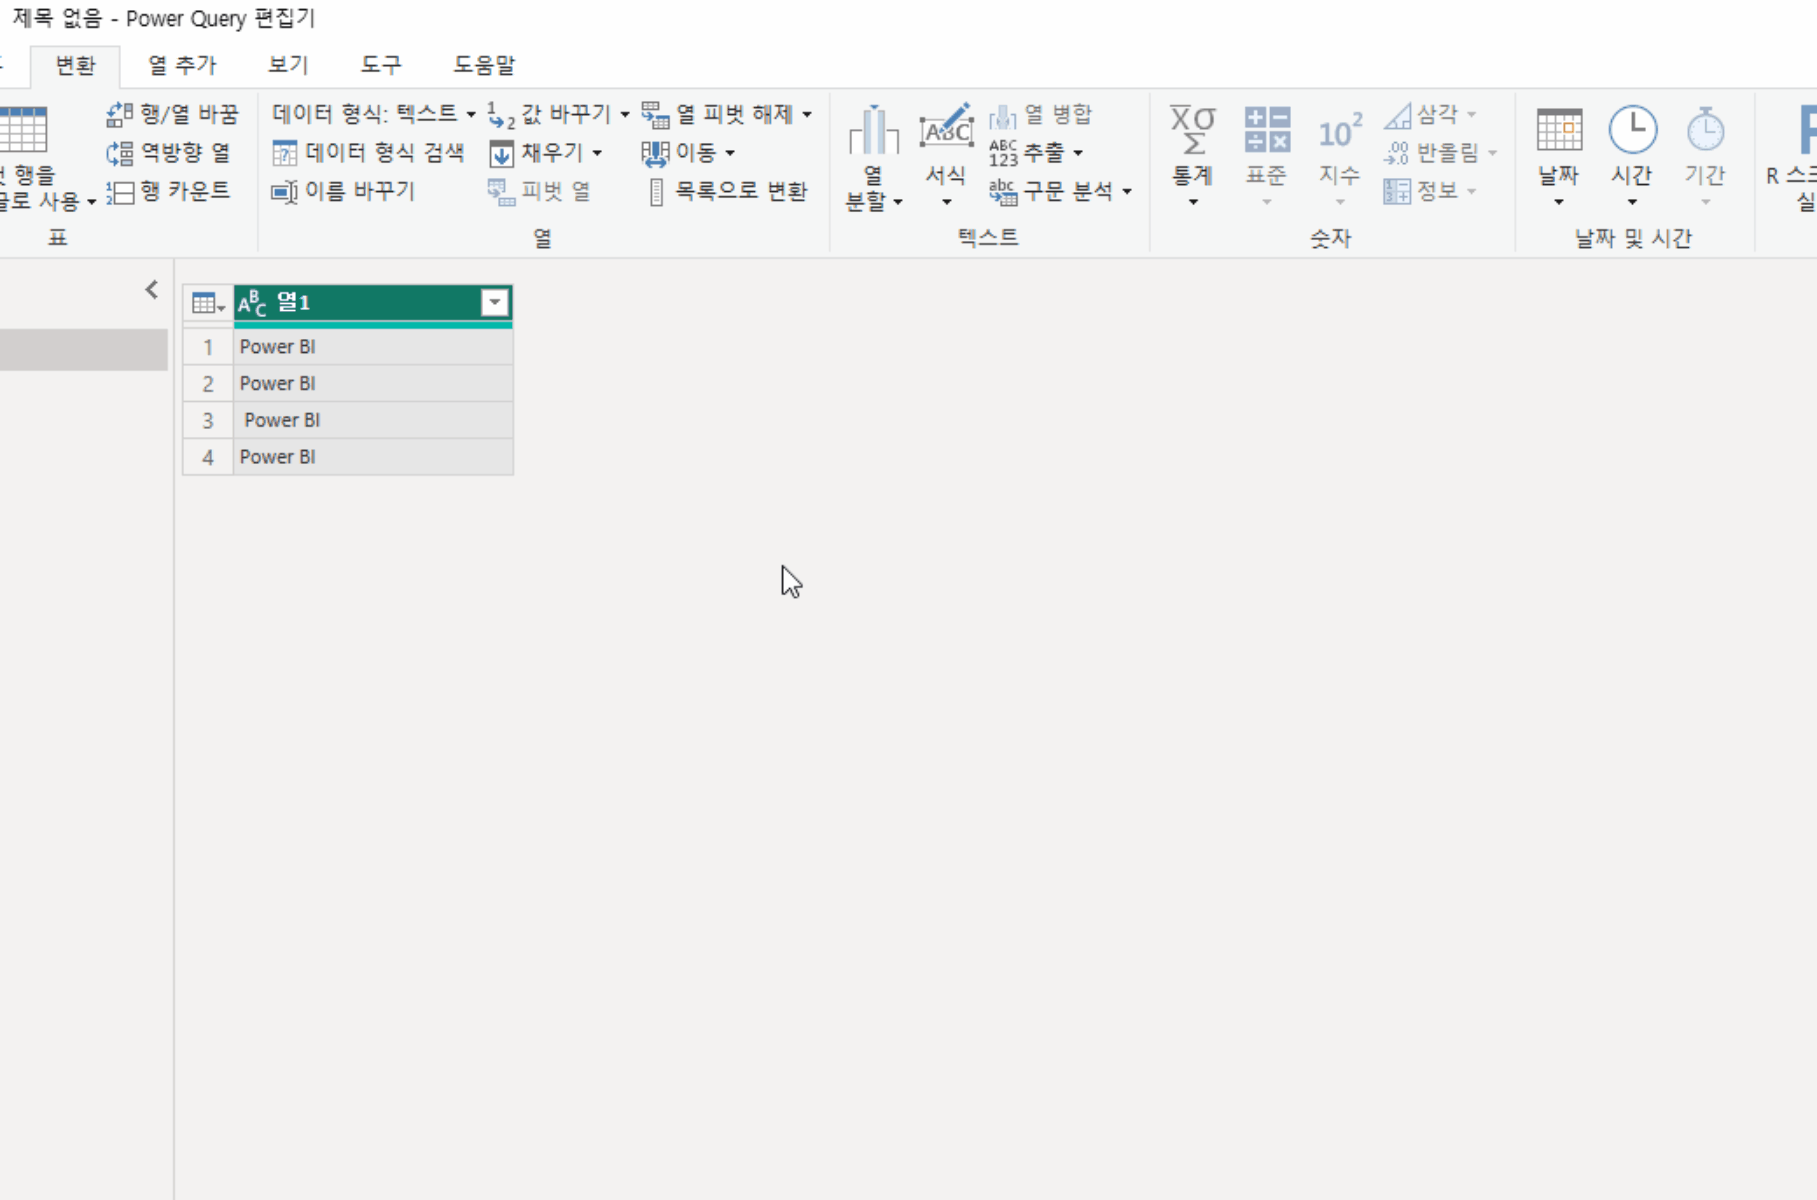Open the 도구 tab
Image resolution: width=1817 pixels, height=1200 pixels.
pyautogui.click(x=381, y=66)
